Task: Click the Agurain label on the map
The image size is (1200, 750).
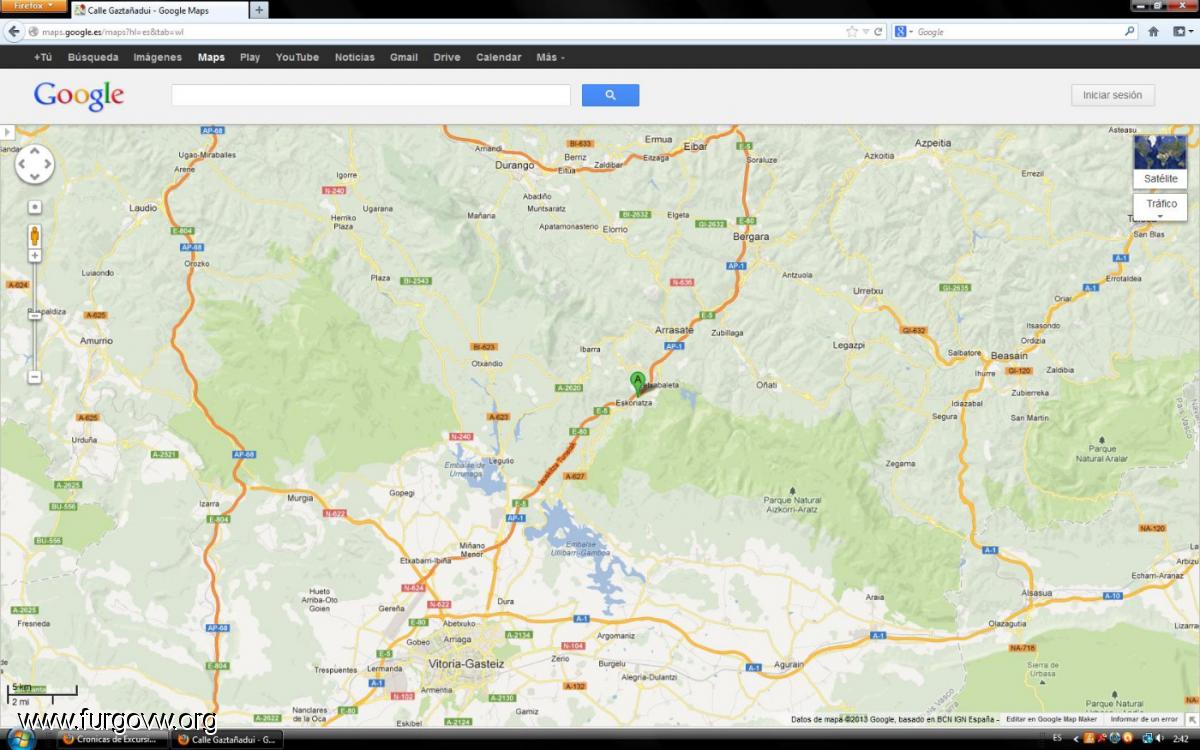Action: pyautogui.click(x=789, y=664)
